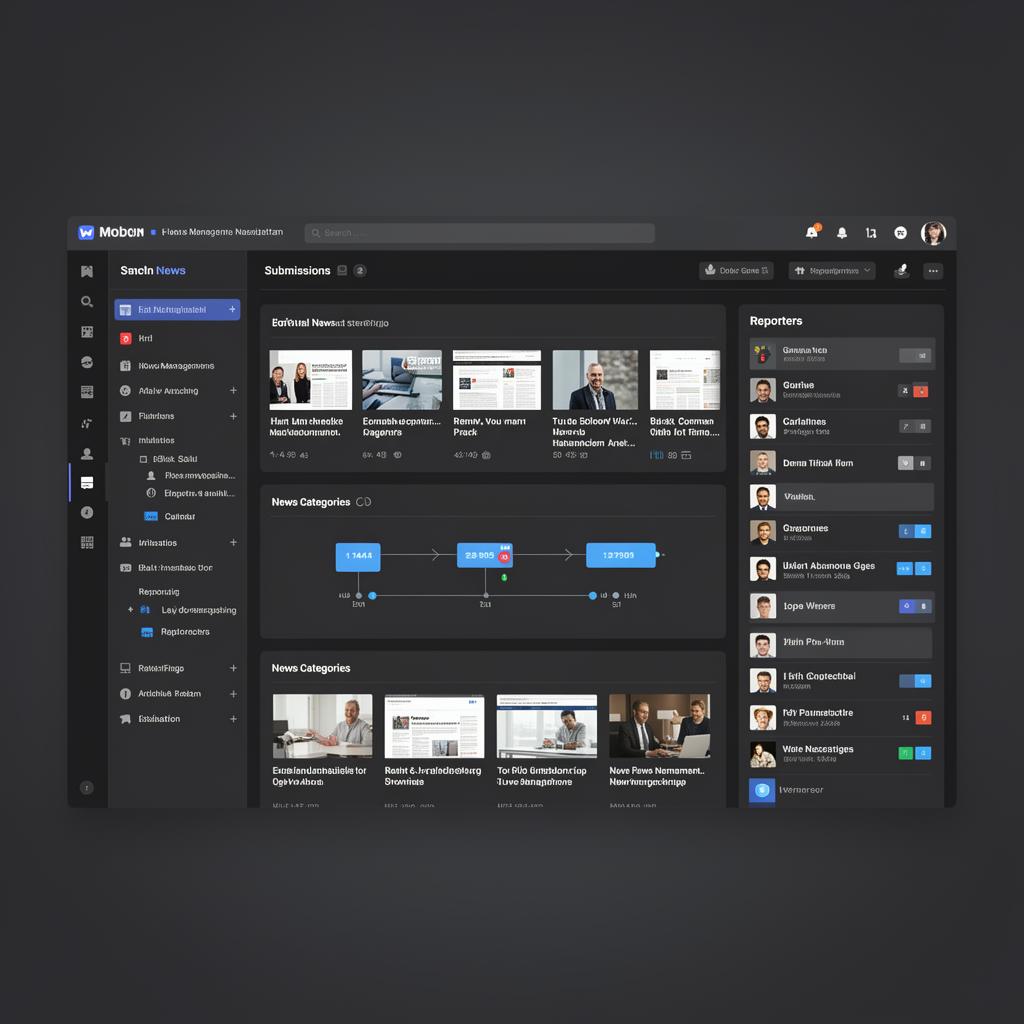The width and height of the screenshot is (1024, 1024).
Task: Click the magnifier icon in left rail
Action: coord(87,302)
